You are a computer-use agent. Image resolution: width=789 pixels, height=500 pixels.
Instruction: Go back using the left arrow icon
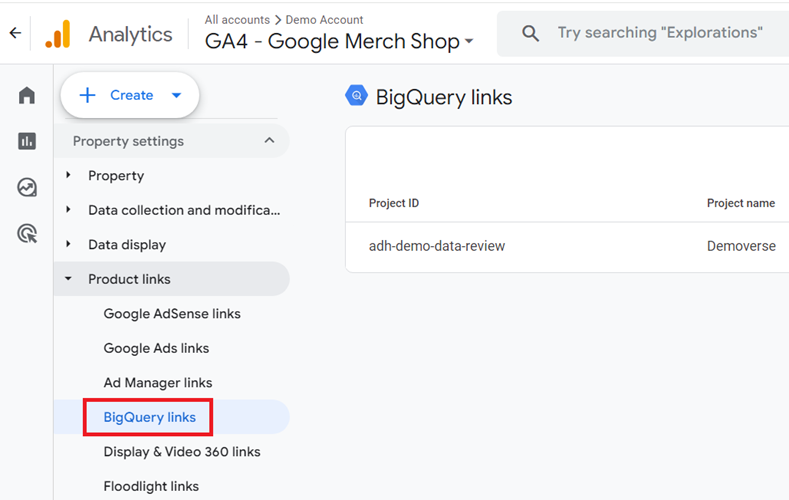coord(16,33)
